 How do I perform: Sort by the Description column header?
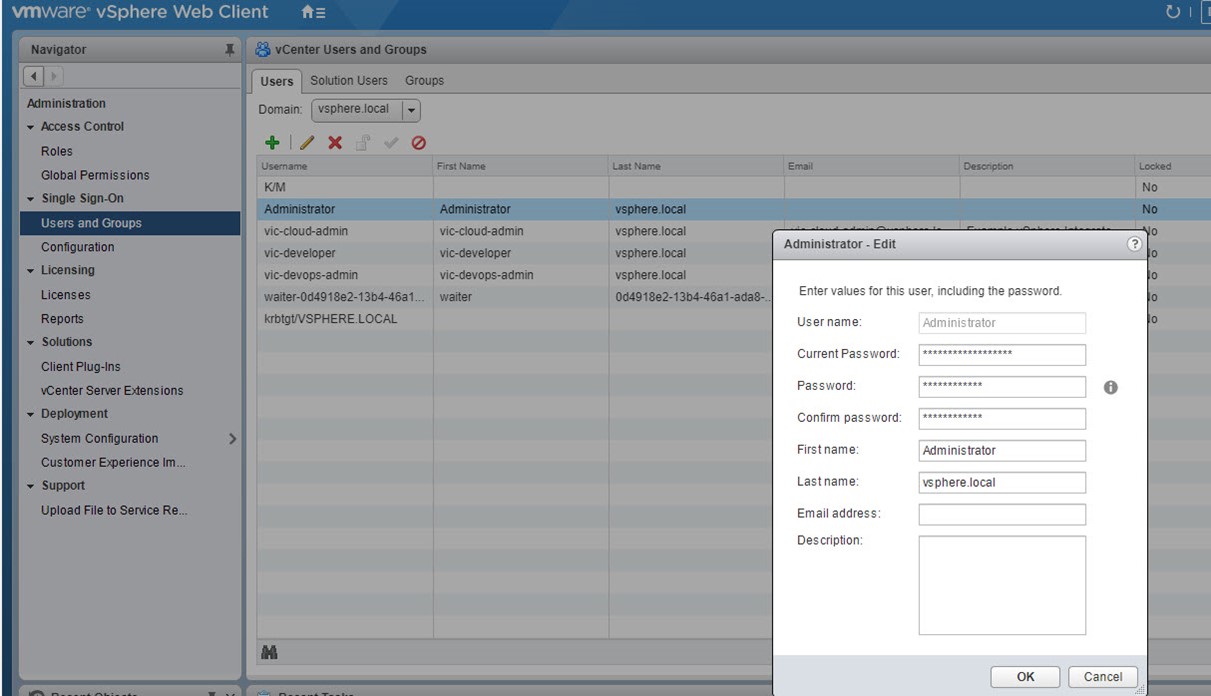tap(1046, 166)
